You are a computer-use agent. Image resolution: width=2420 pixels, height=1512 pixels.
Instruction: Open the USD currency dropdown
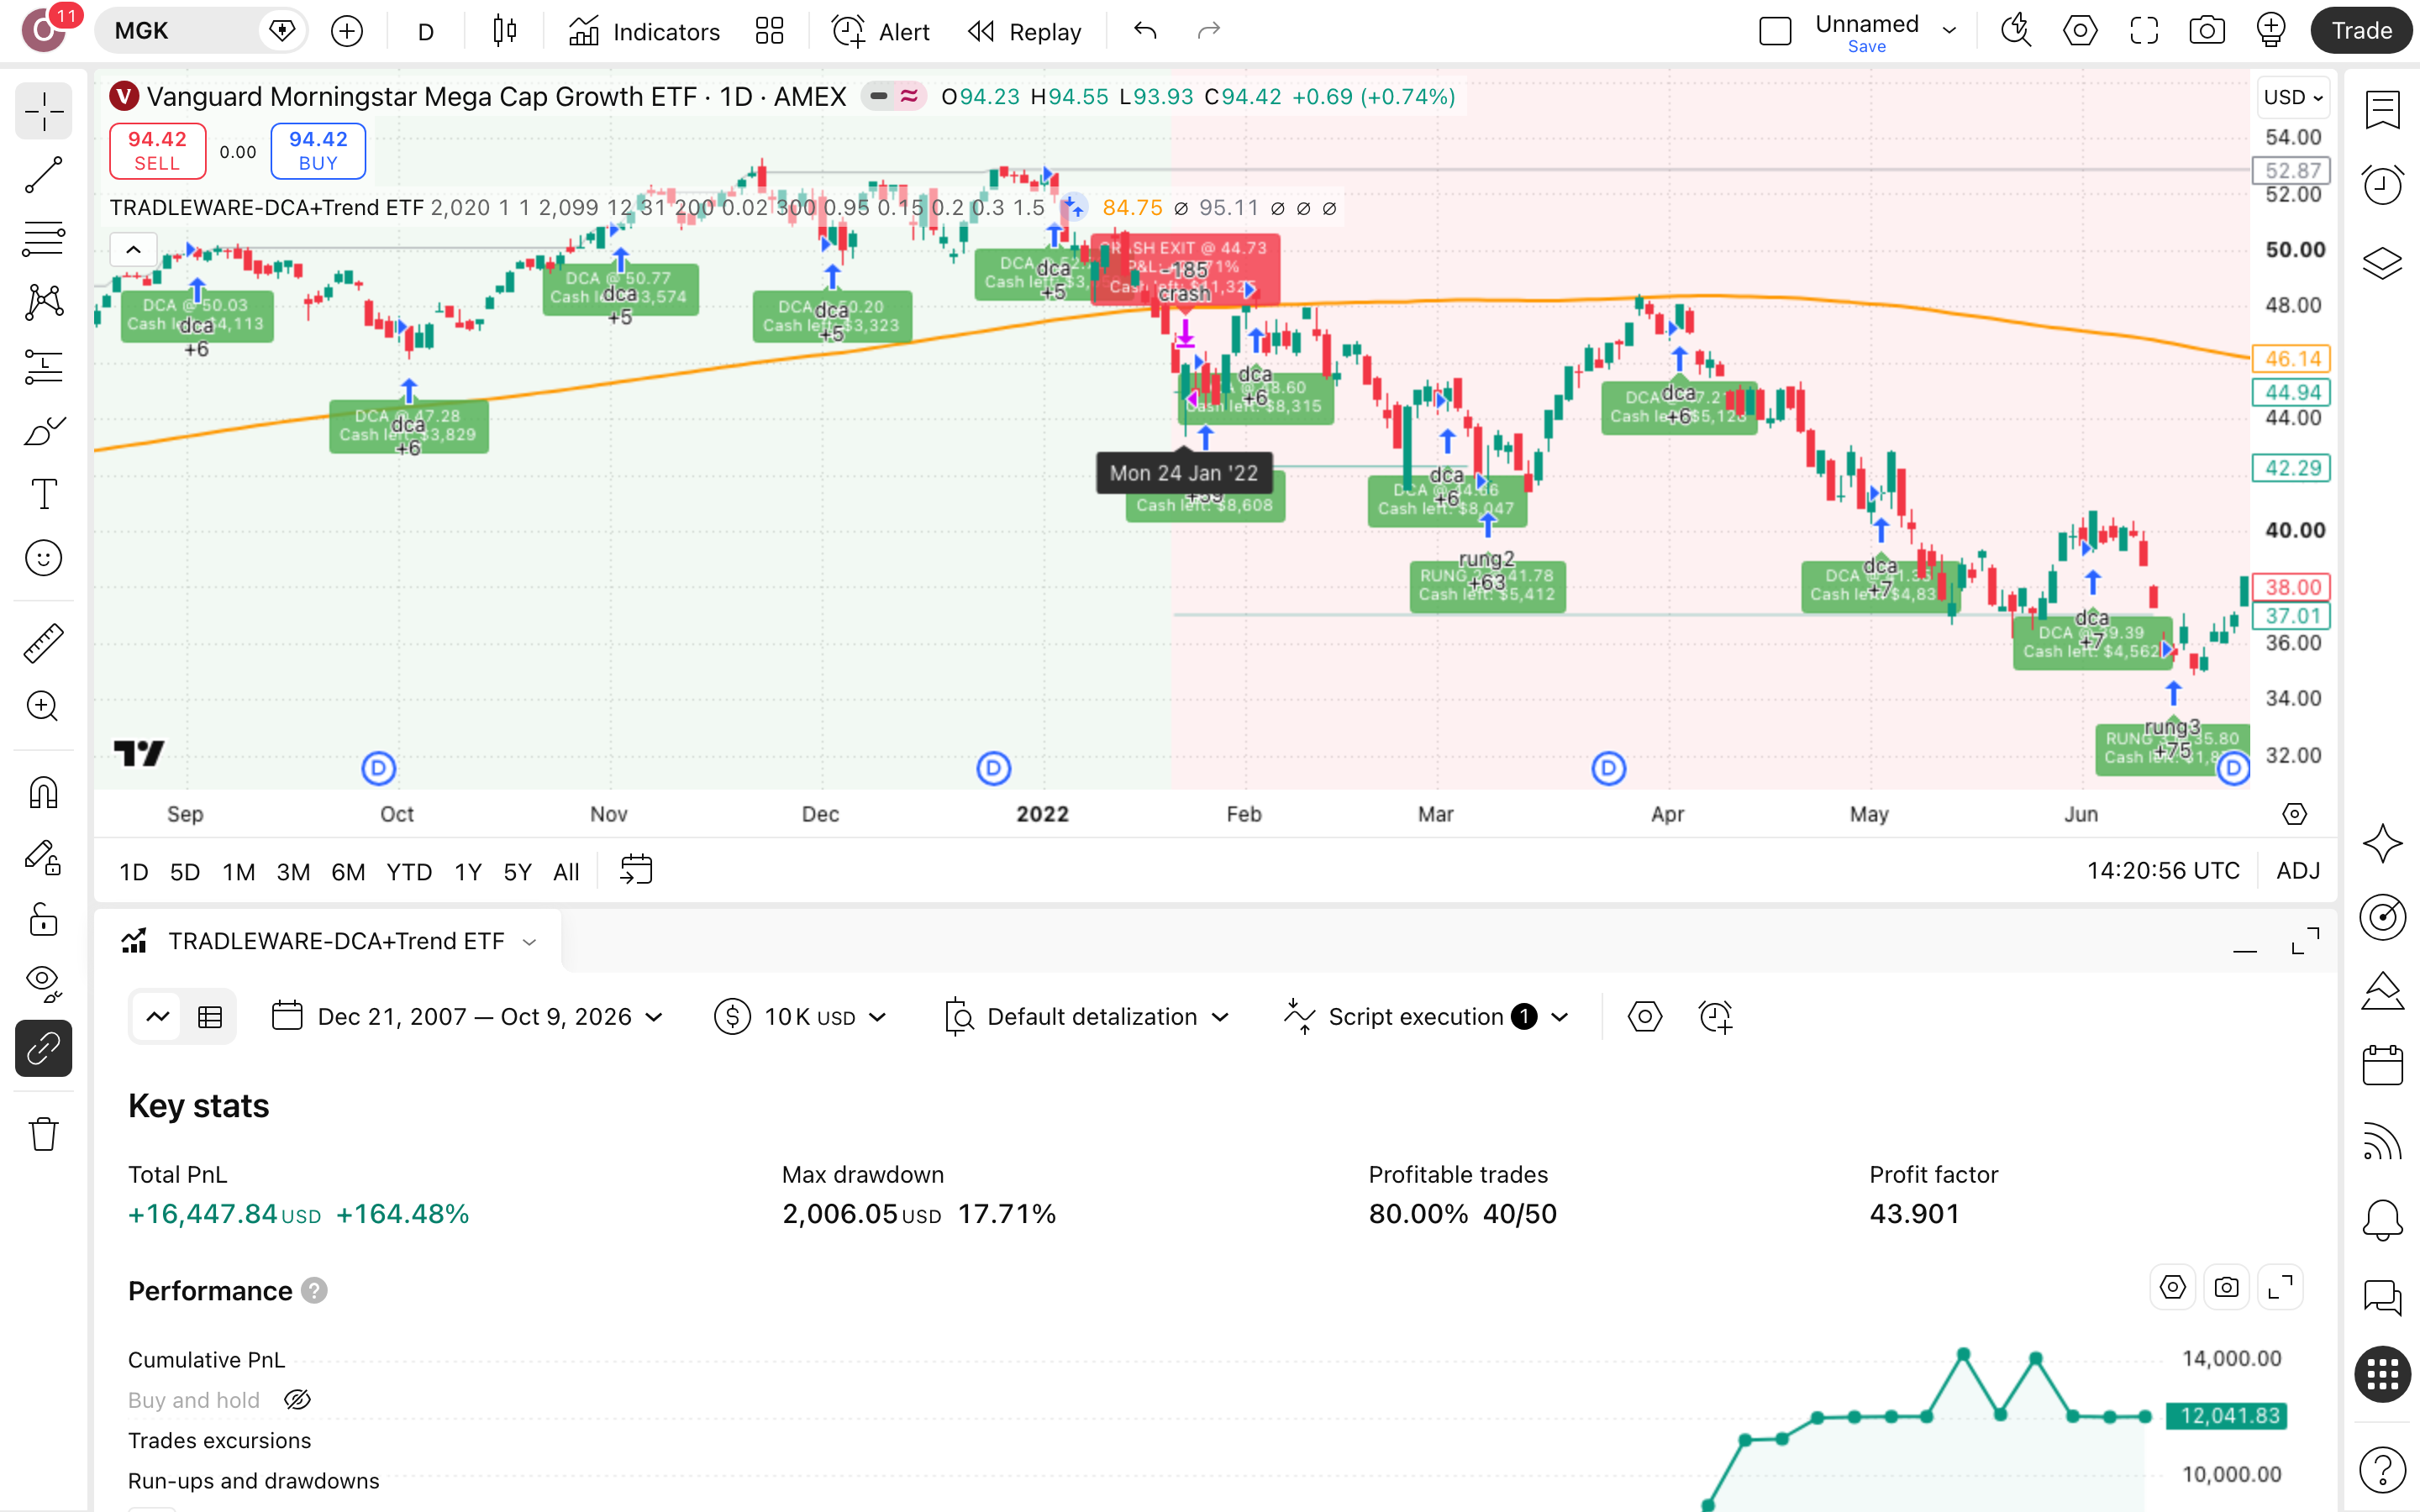2293,97
